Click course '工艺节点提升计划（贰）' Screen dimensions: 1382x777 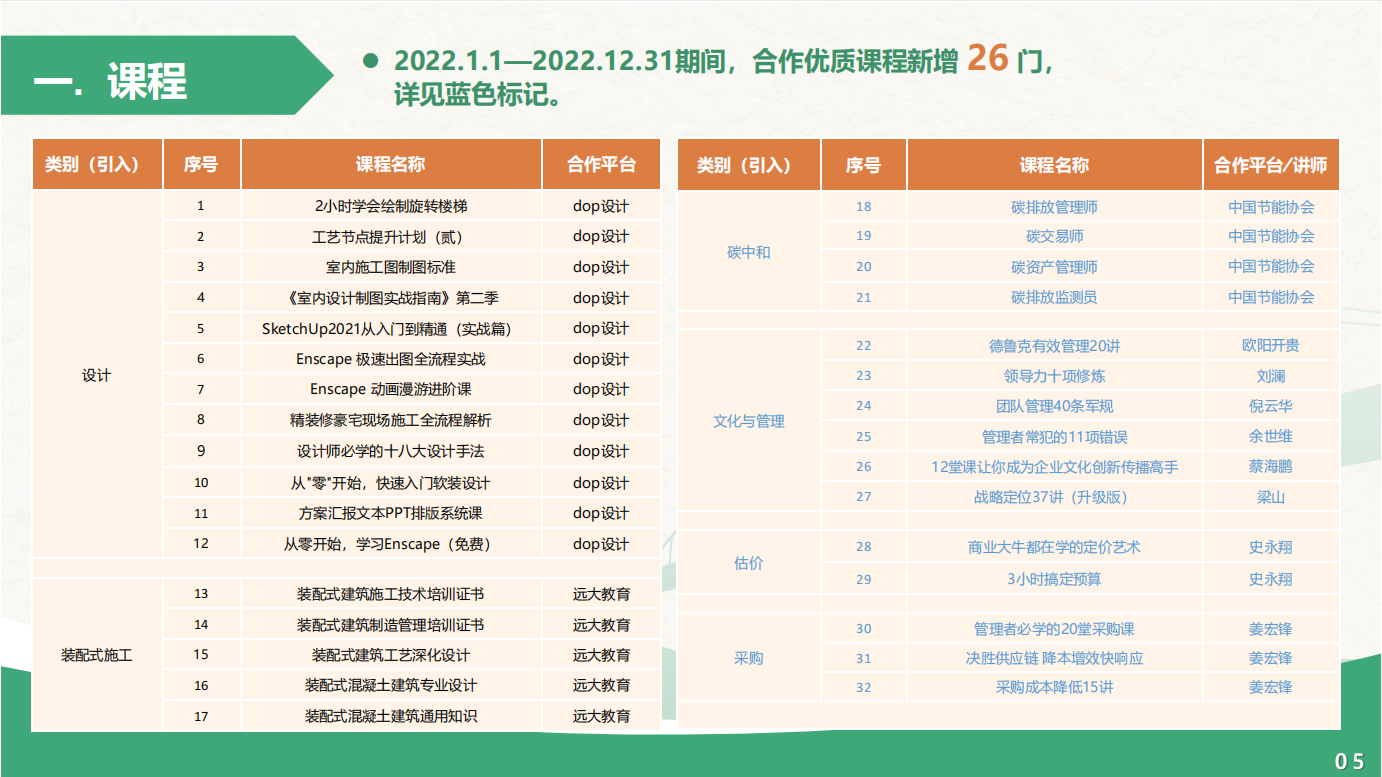pos(391,237)
